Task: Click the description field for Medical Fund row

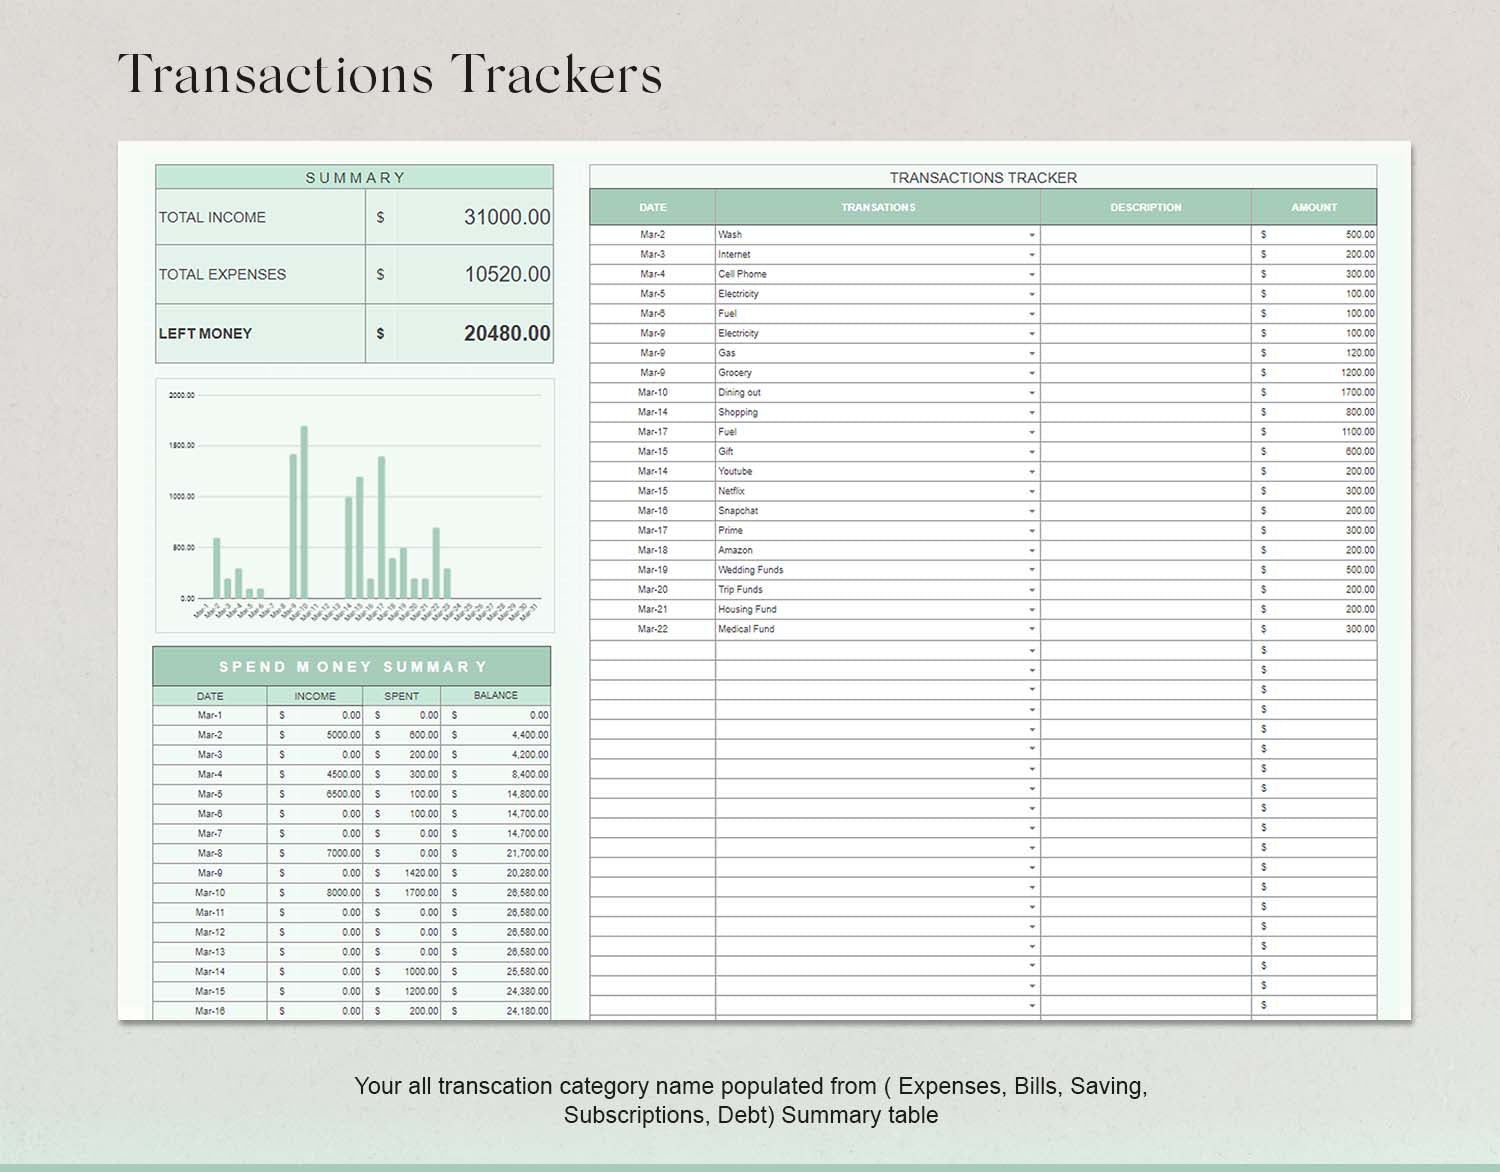Action: point(1146,629)
